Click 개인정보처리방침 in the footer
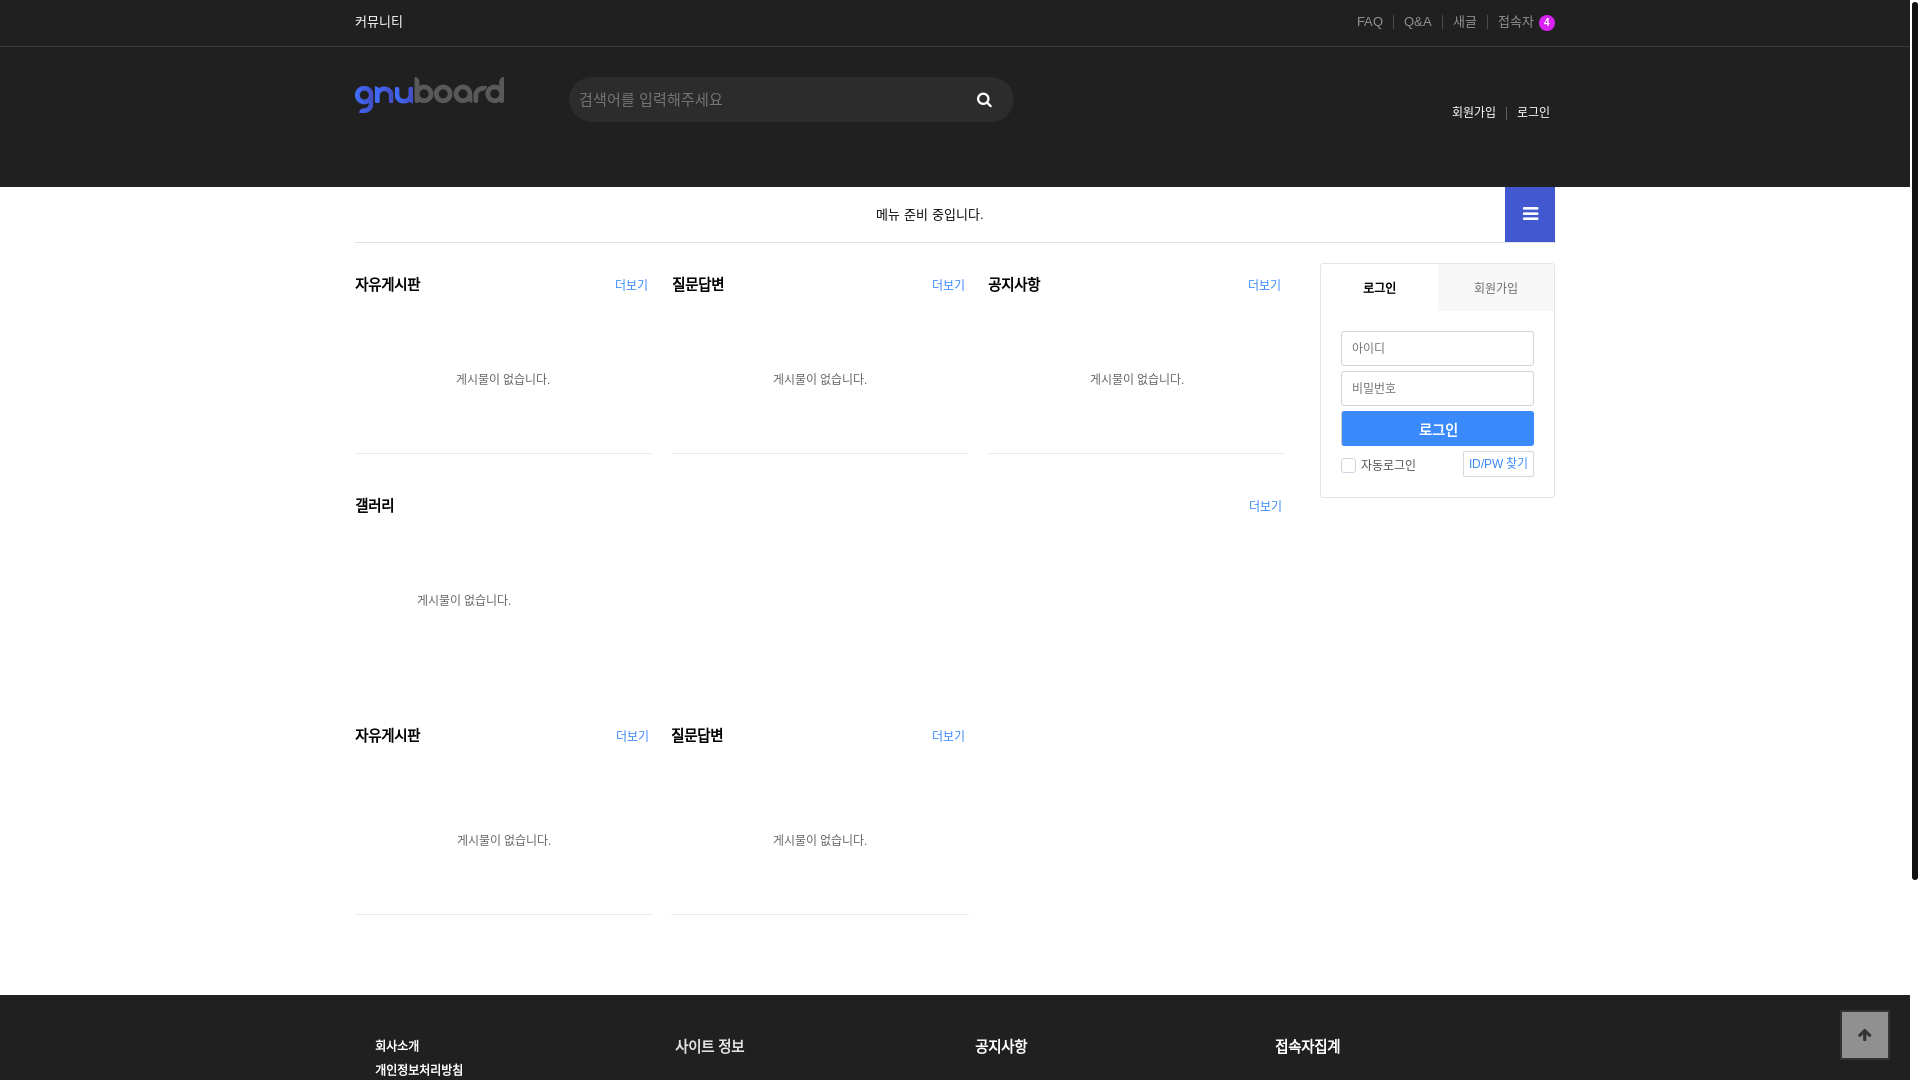This screenshot has width=1920, height=1080. pyautogui.click(x=419, y=1070)
